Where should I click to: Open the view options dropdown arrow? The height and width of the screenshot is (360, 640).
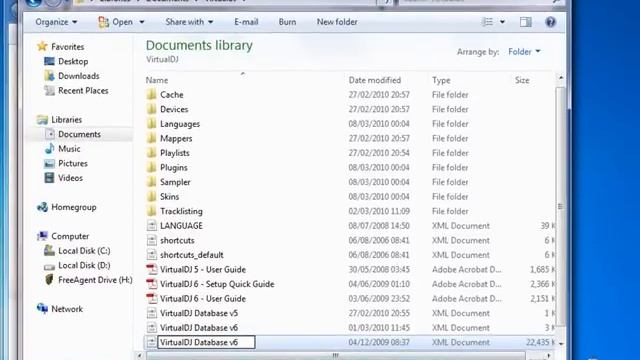click(x=502, y=22)
